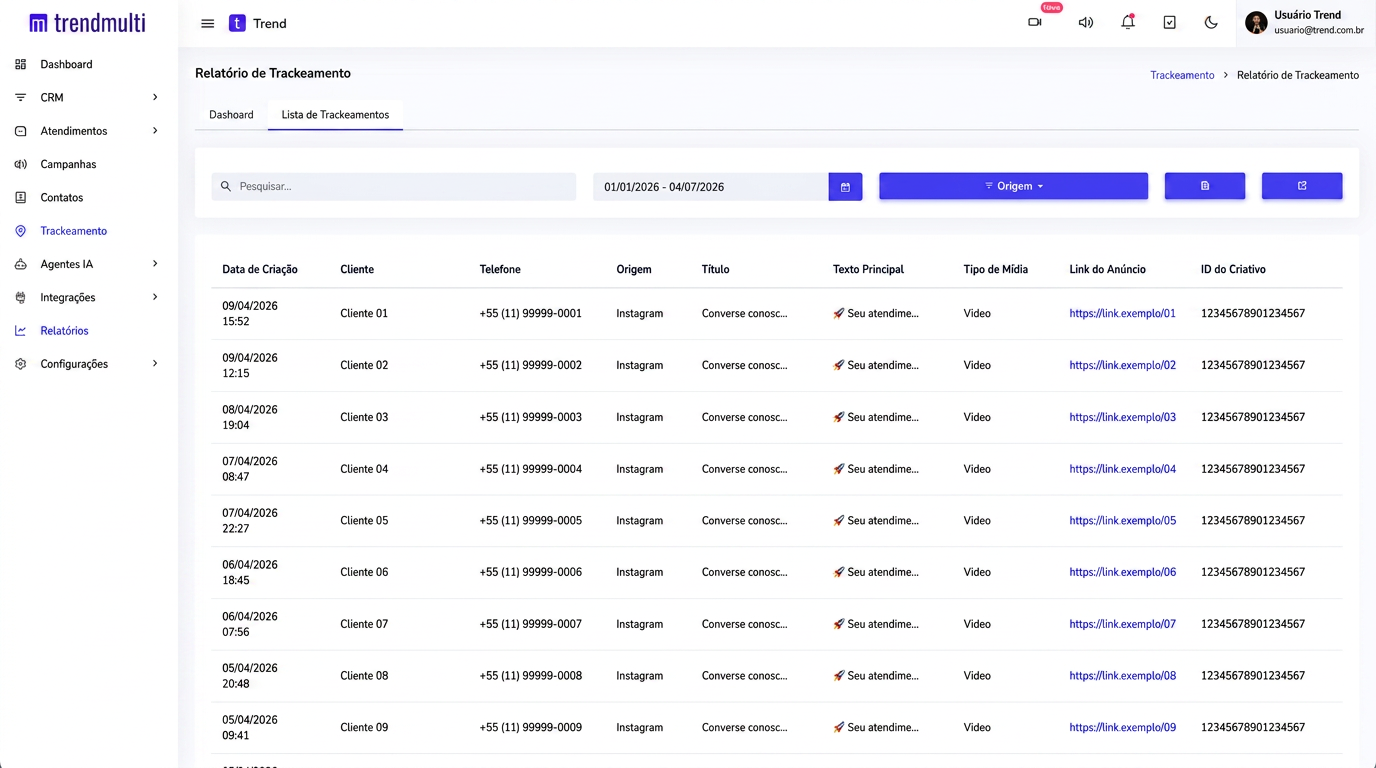Click the document report export button
This screenshot has width=1376, height=768.
coord(1205,186)
